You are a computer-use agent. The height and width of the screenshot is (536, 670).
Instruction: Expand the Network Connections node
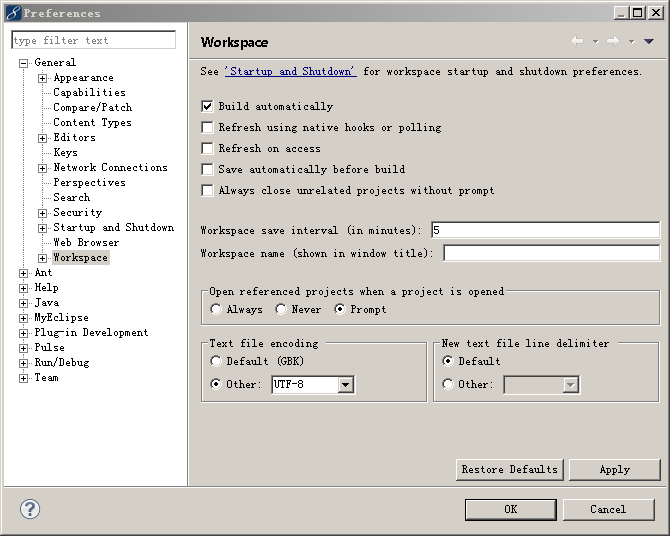click(42, 168)
